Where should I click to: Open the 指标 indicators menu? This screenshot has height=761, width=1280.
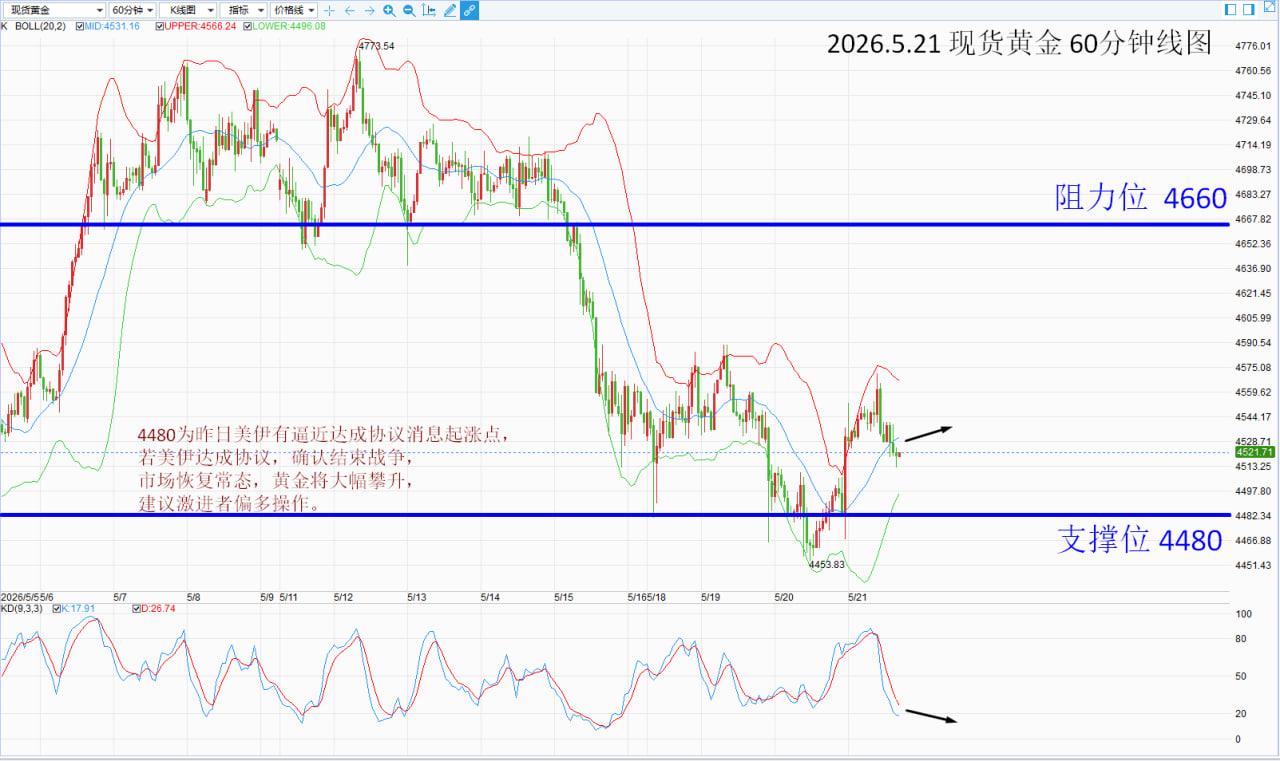tap(243, 10)
